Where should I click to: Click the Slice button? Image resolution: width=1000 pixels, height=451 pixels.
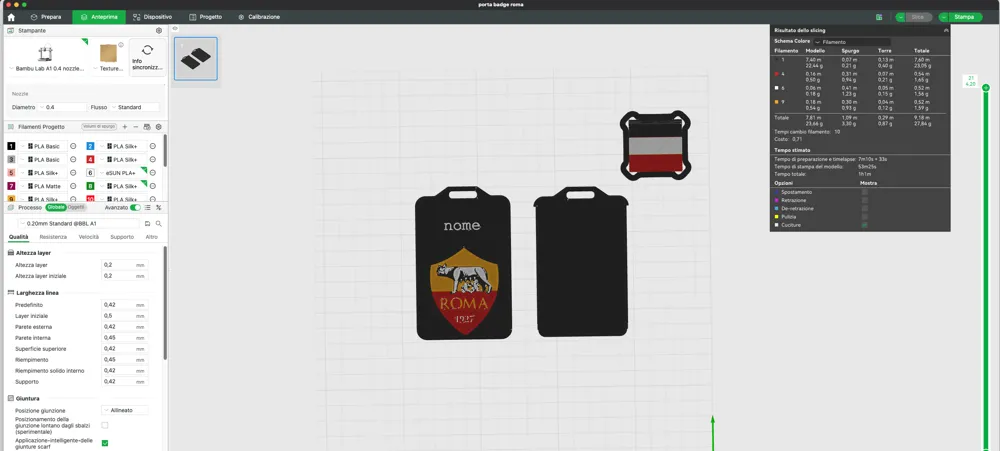[918, 17]
